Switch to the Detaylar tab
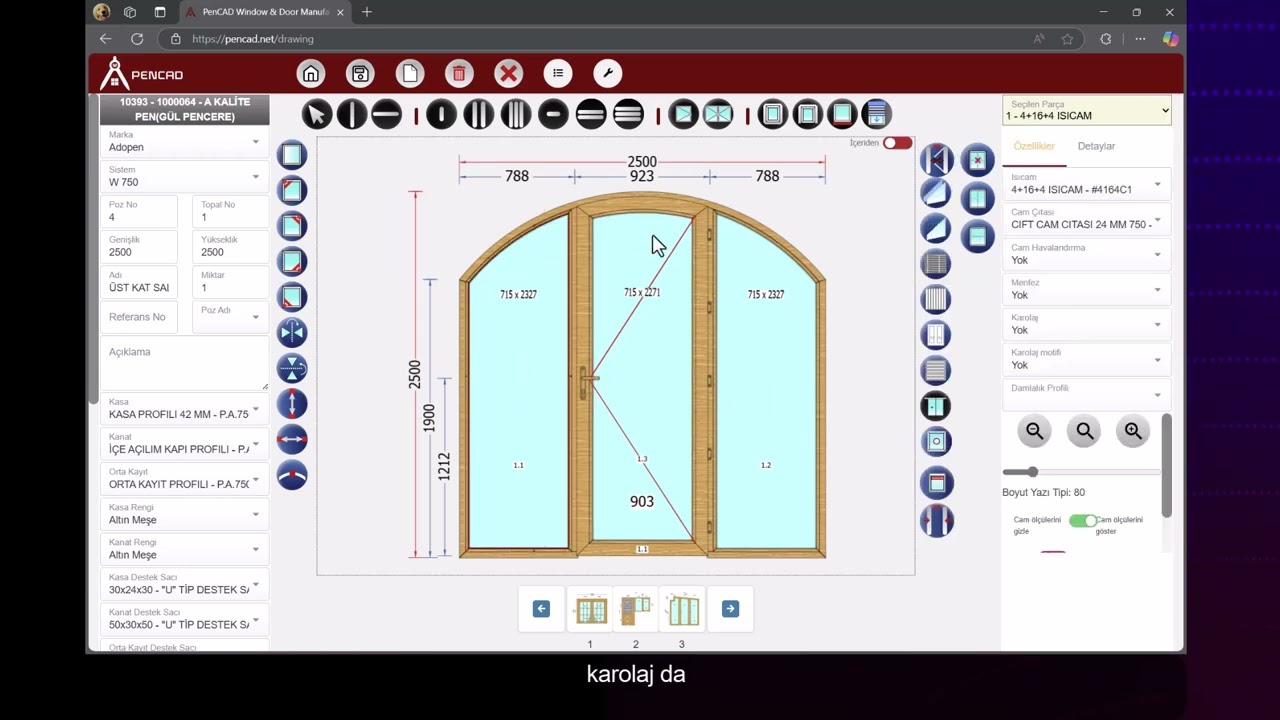This screenshot has height=720, width=1280. 1096,146
